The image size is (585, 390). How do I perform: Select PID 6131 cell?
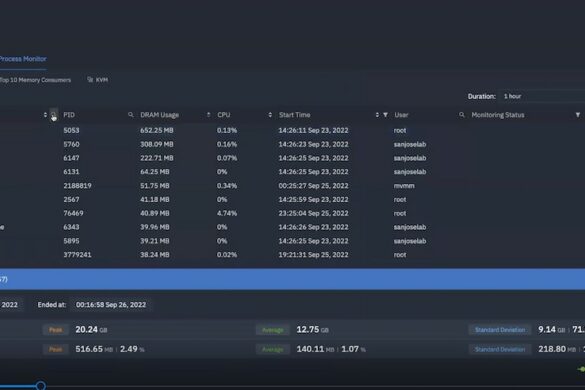[x=71, y=172]
